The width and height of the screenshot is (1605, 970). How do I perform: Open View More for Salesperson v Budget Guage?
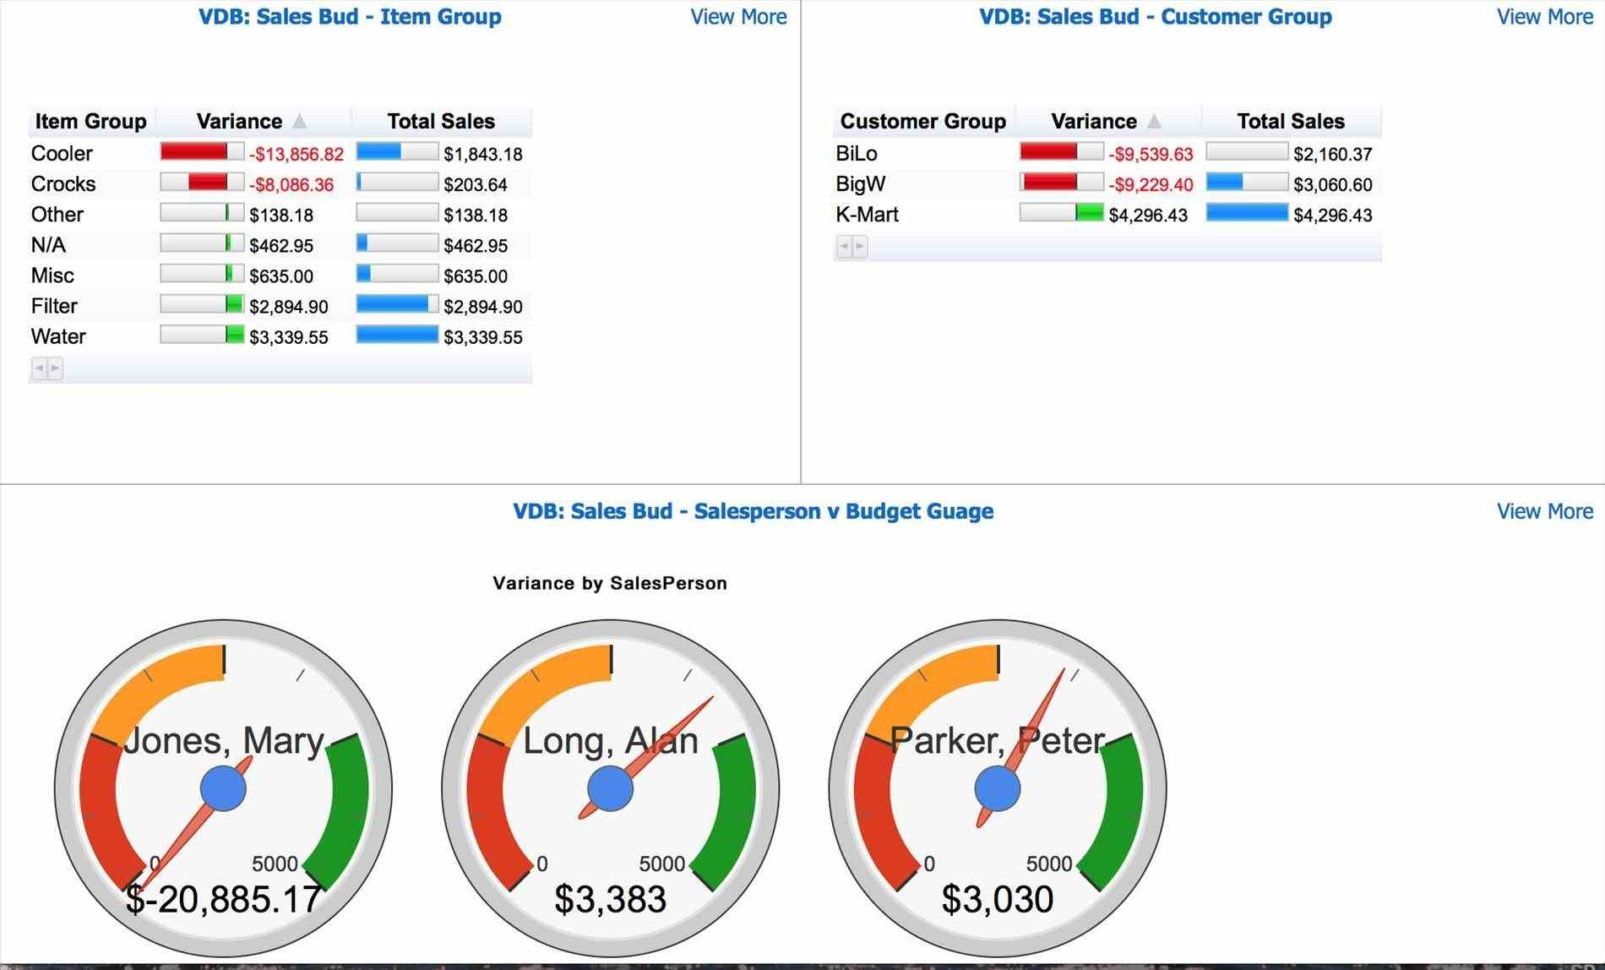[x=1544, y=511]
